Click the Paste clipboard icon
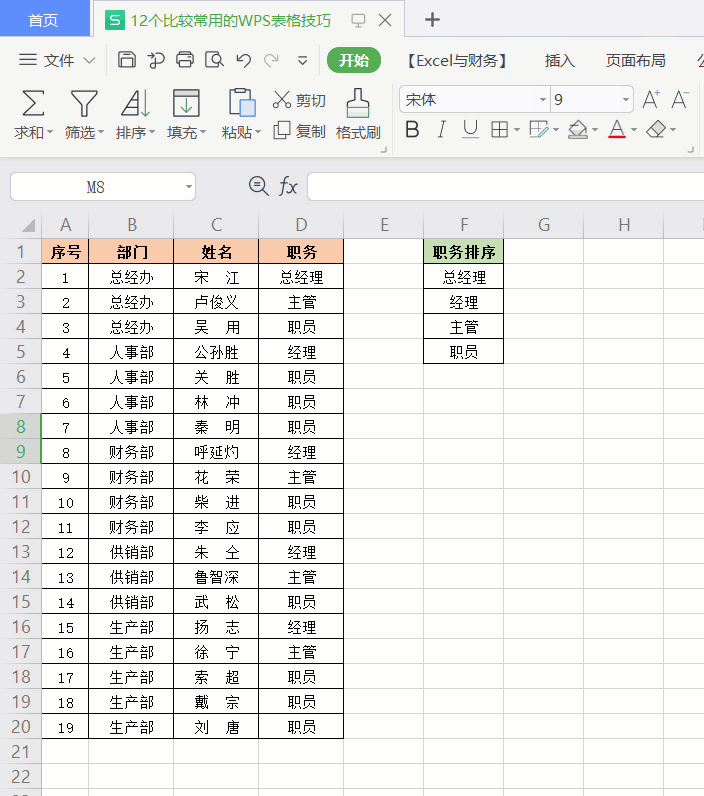This screenshot has width=704, height=796. click(x=241, y=103)
